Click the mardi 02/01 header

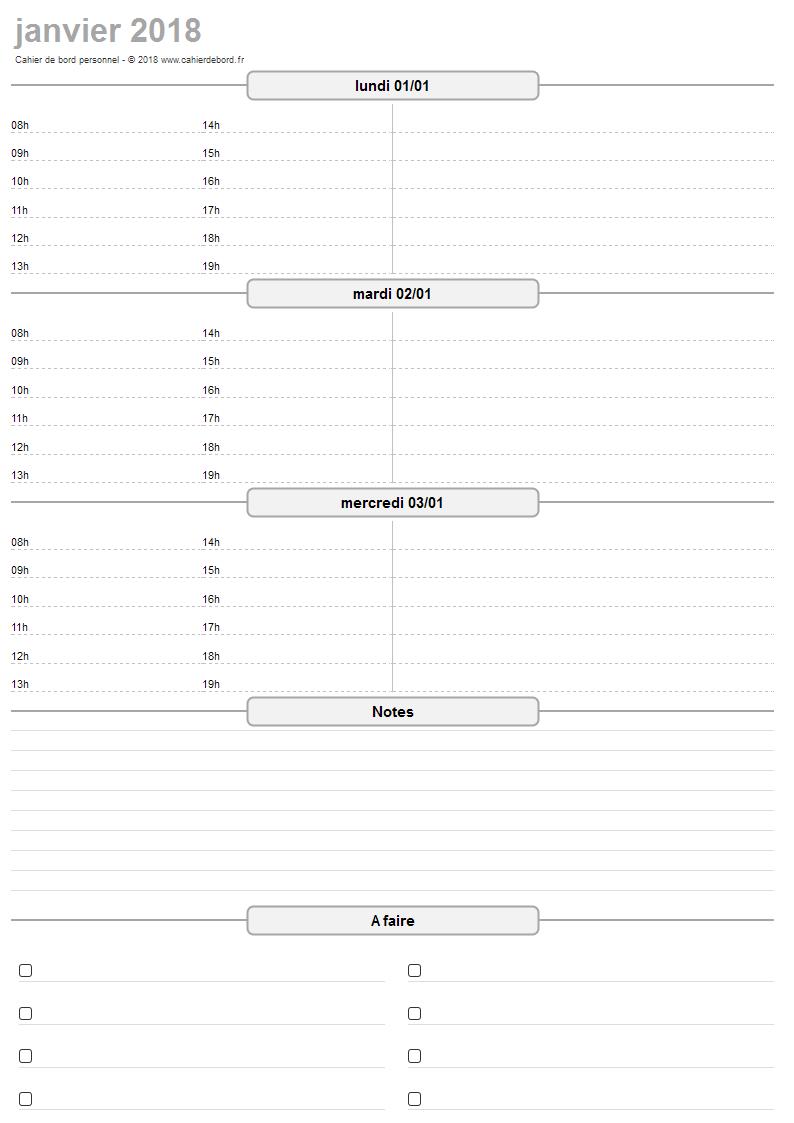coord(392,294)
